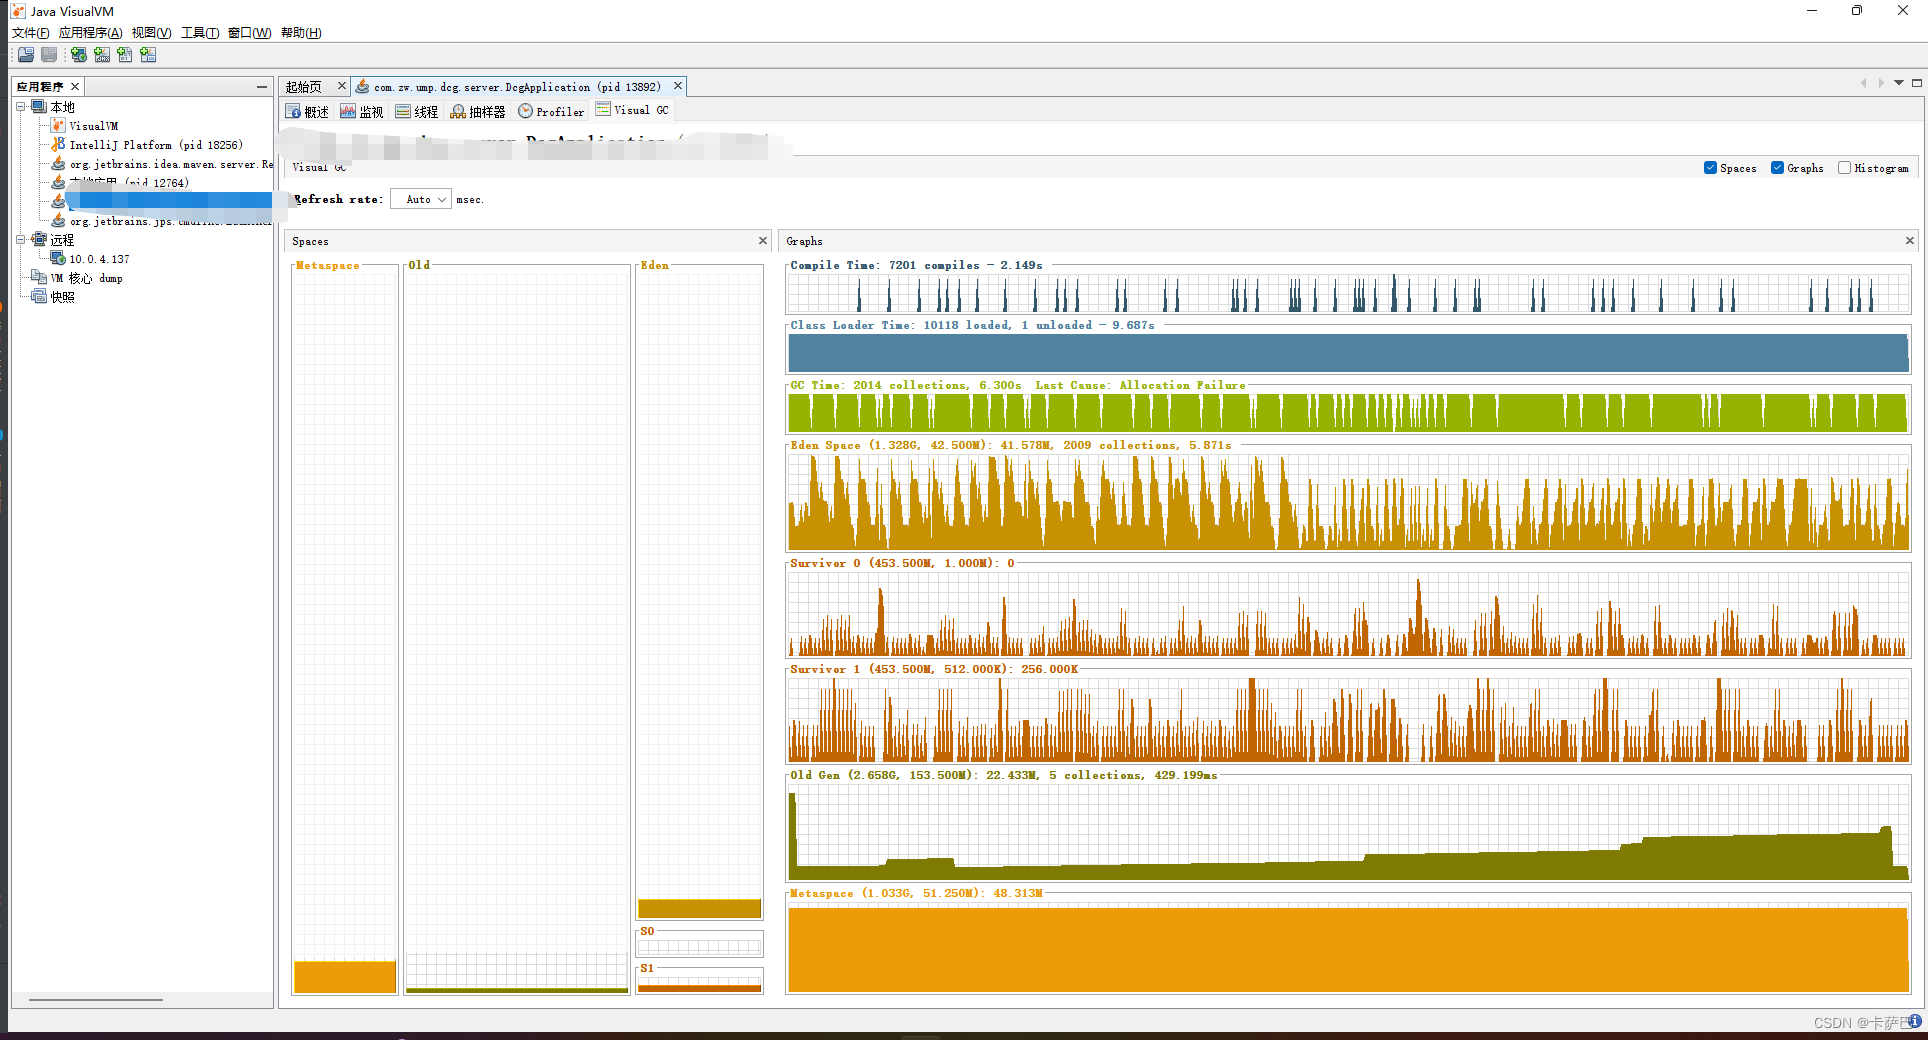Click the Java icon beside org.jetbrains.idea.maven.server
1928x1040 pixels.
[58, 164]
